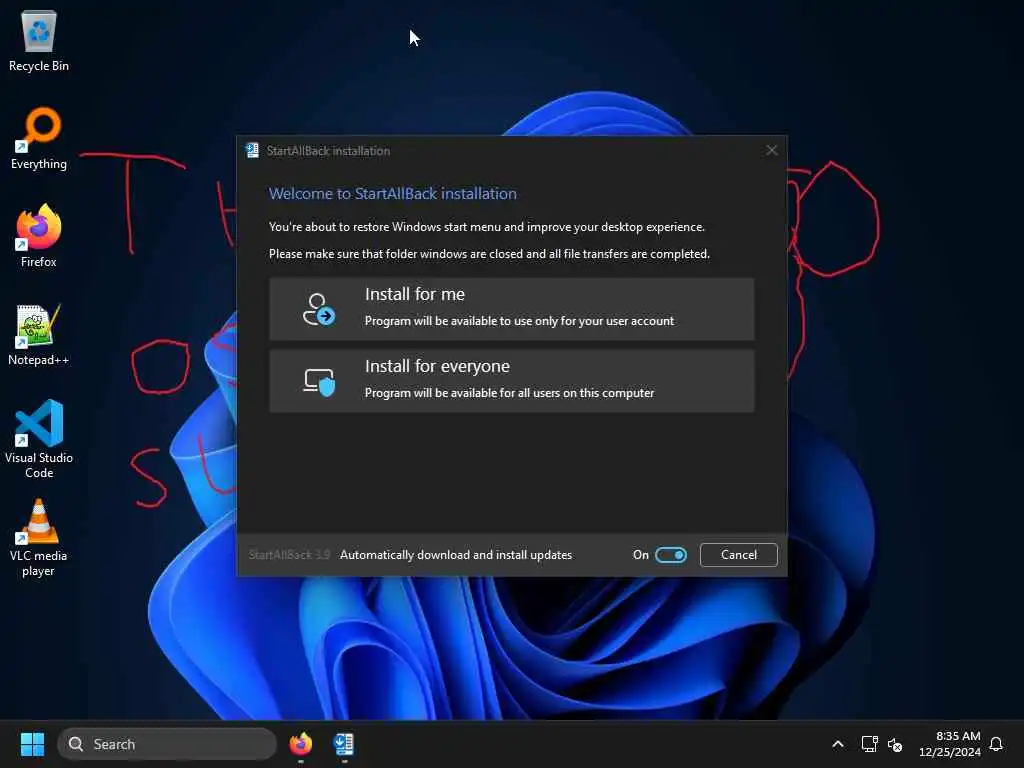1024x768 pixels.
Task: Click the StartAllBack installer icon in the taskbar
Action: tap(344, 744)
